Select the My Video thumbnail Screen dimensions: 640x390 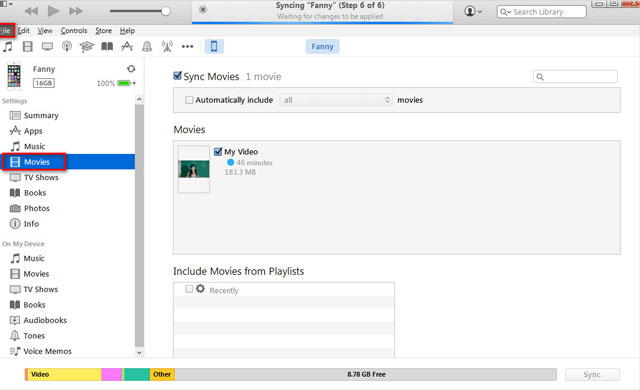[x=194, y=169]
